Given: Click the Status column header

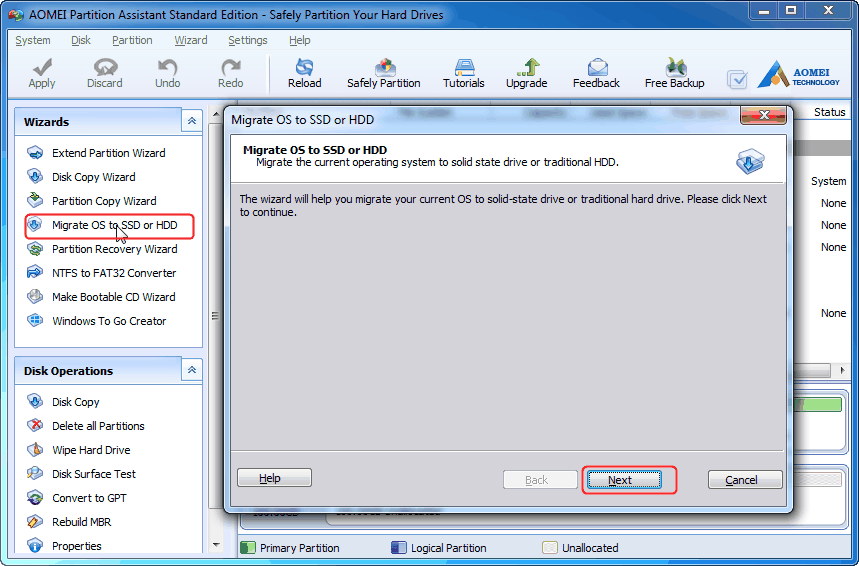Looking at the screenshot, I should tap(829, 112).
